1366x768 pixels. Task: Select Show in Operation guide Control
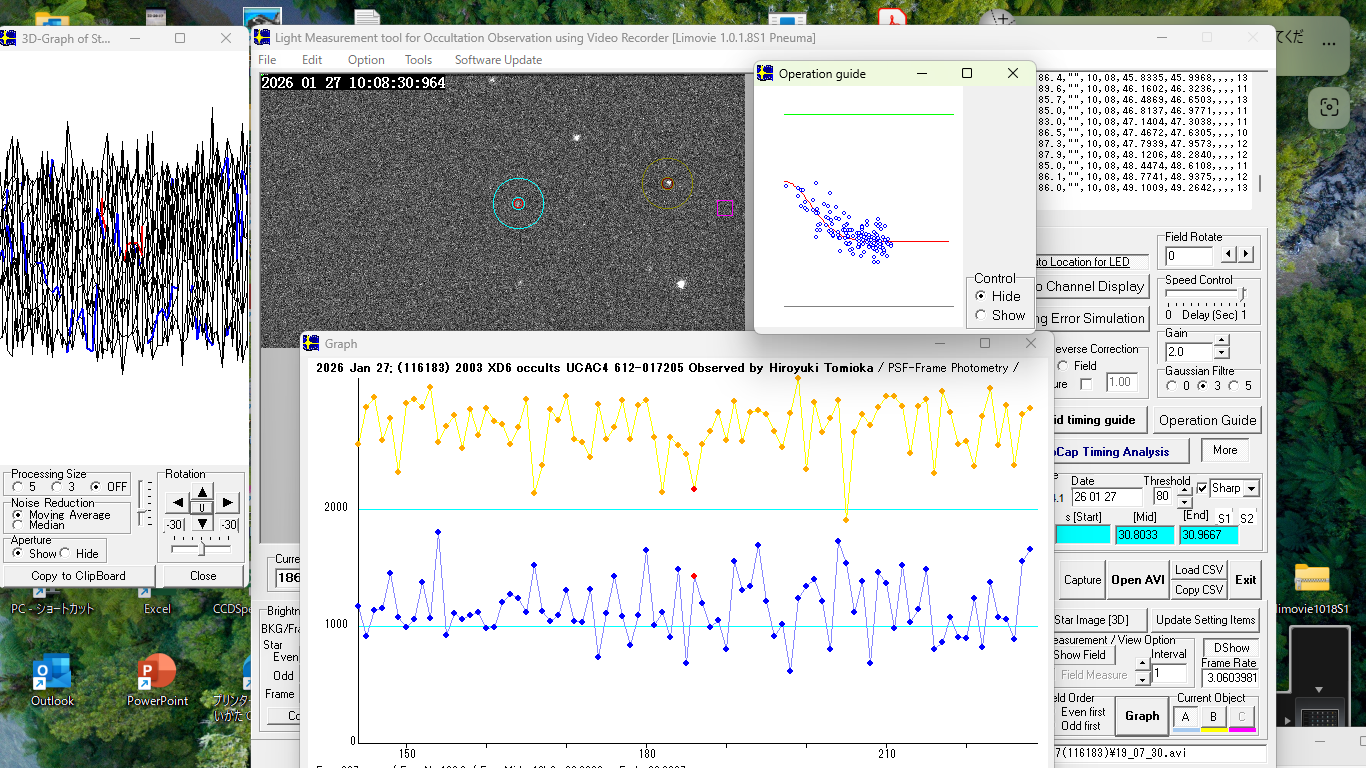(x=980, y=315)
